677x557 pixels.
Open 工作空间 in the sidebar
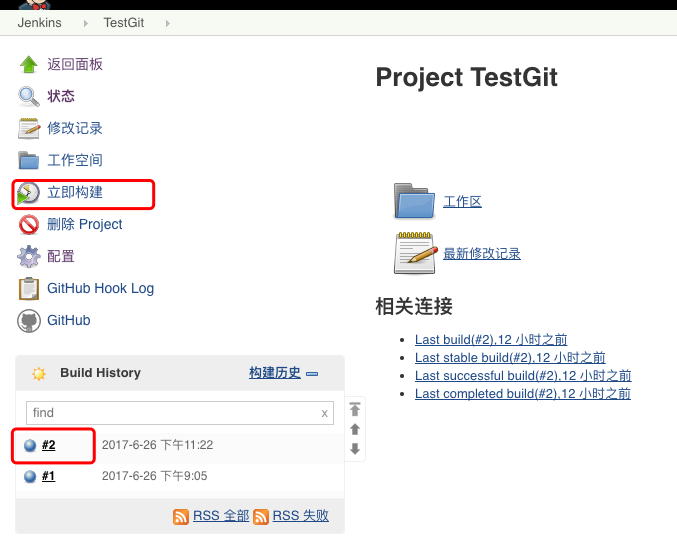[75, 160]
